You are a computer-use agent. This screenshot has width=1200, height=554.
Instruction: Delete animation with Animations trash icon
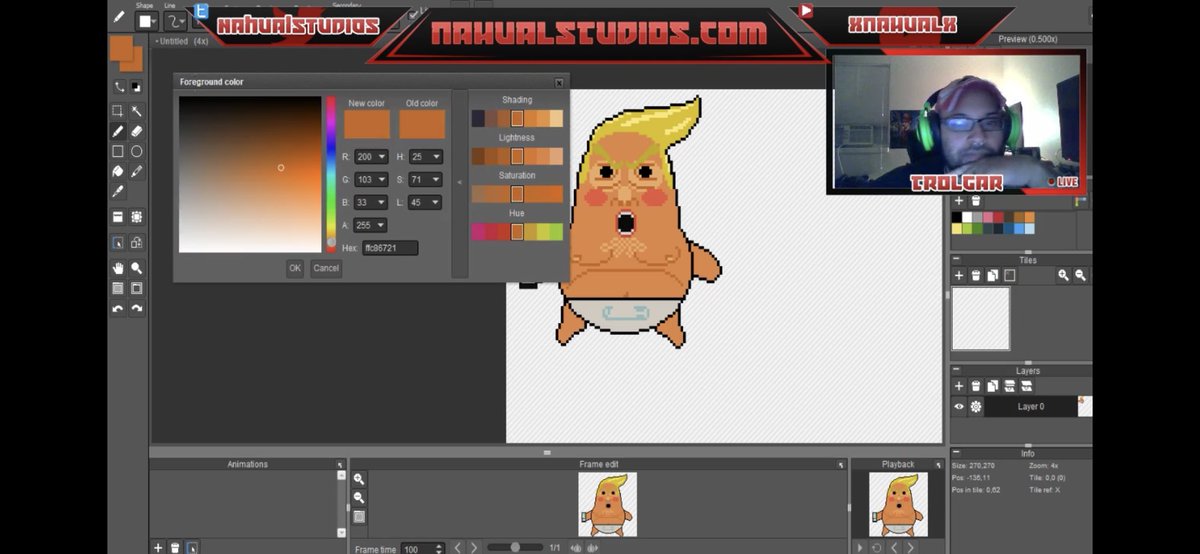[175, 547]
